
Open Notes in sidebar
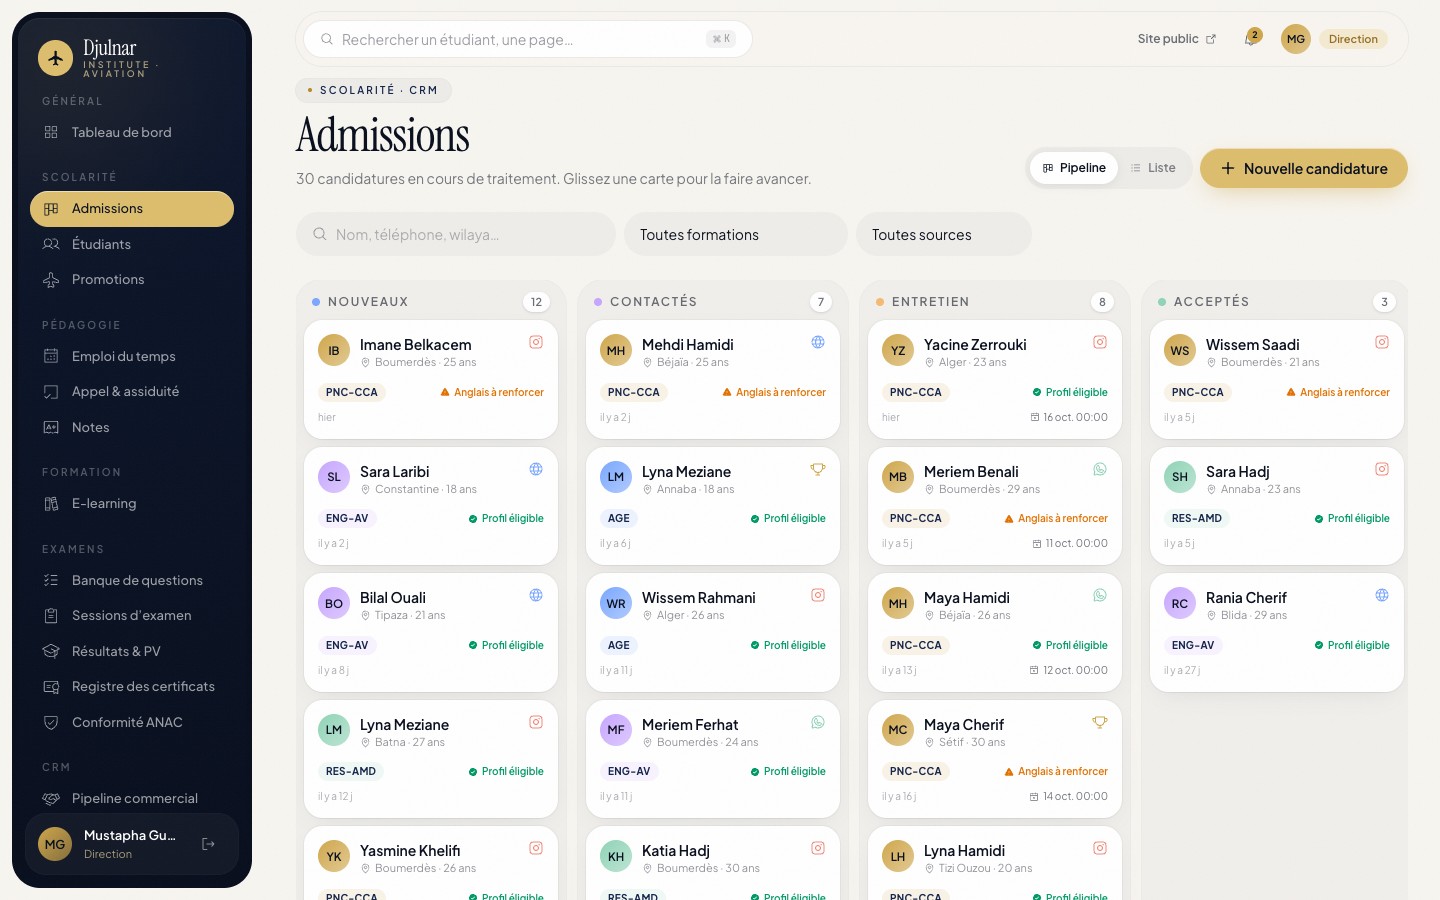(132, 427)
